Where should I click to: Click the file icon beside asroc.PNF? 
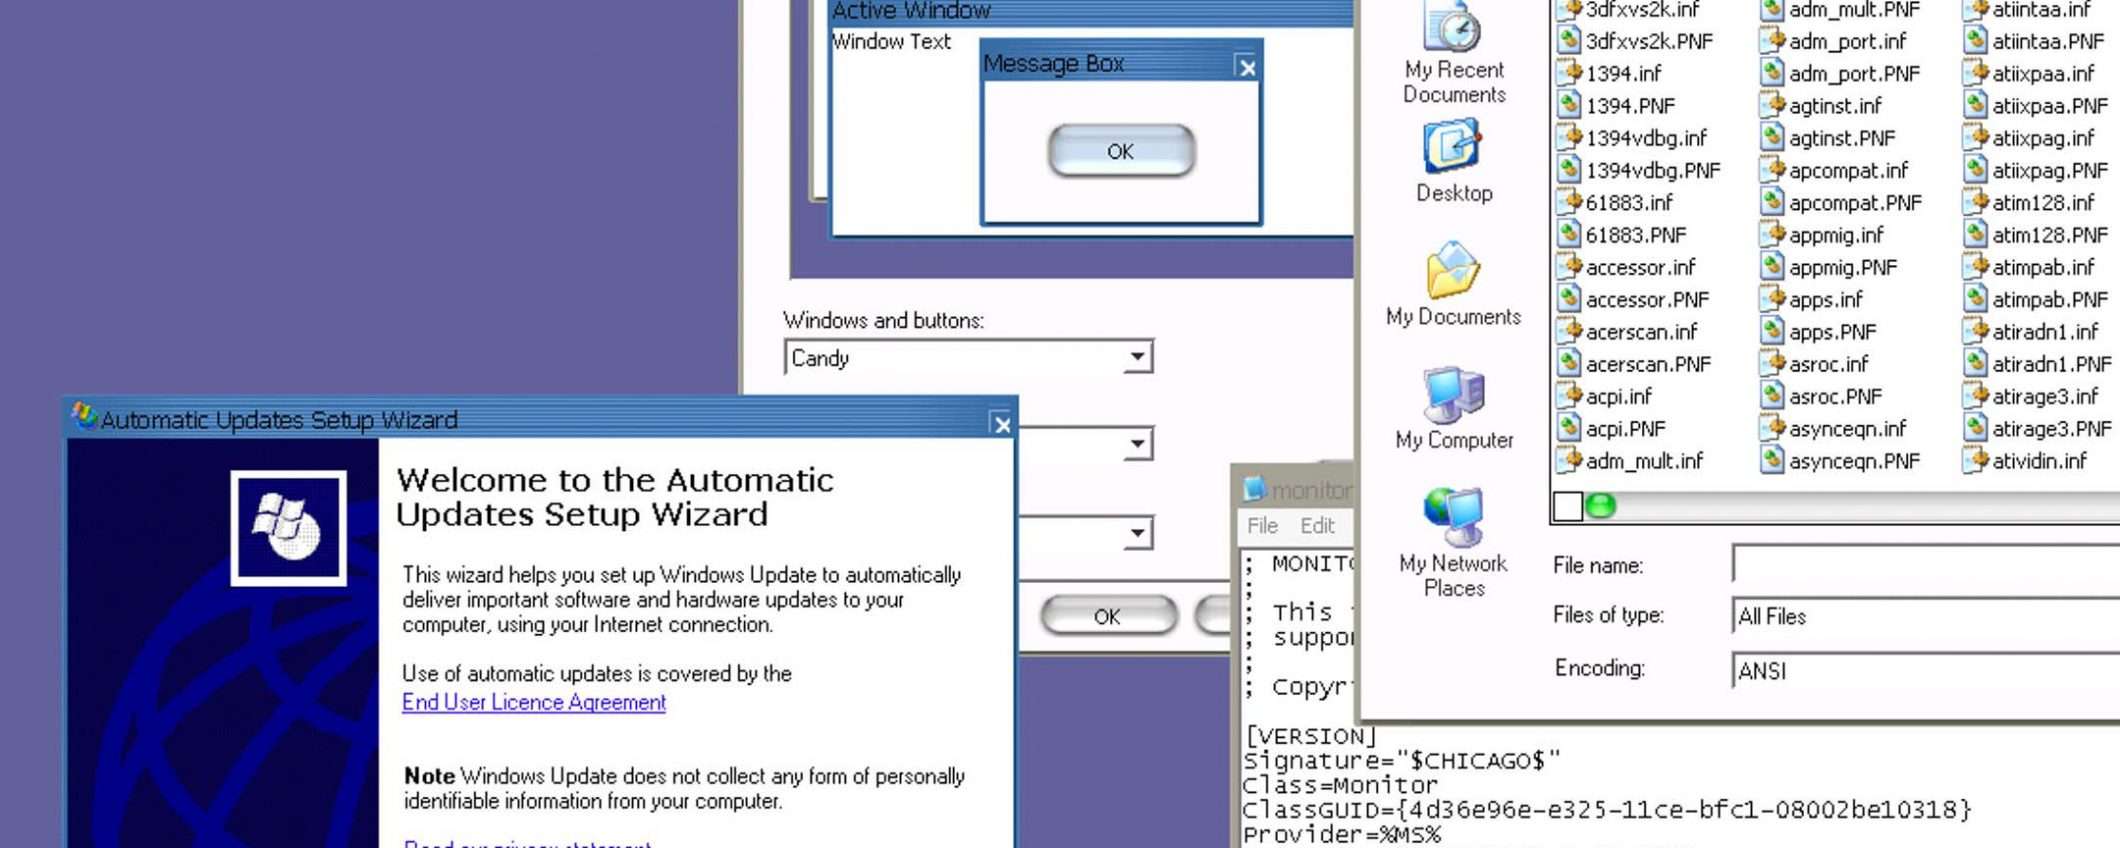pos(1772,396)
